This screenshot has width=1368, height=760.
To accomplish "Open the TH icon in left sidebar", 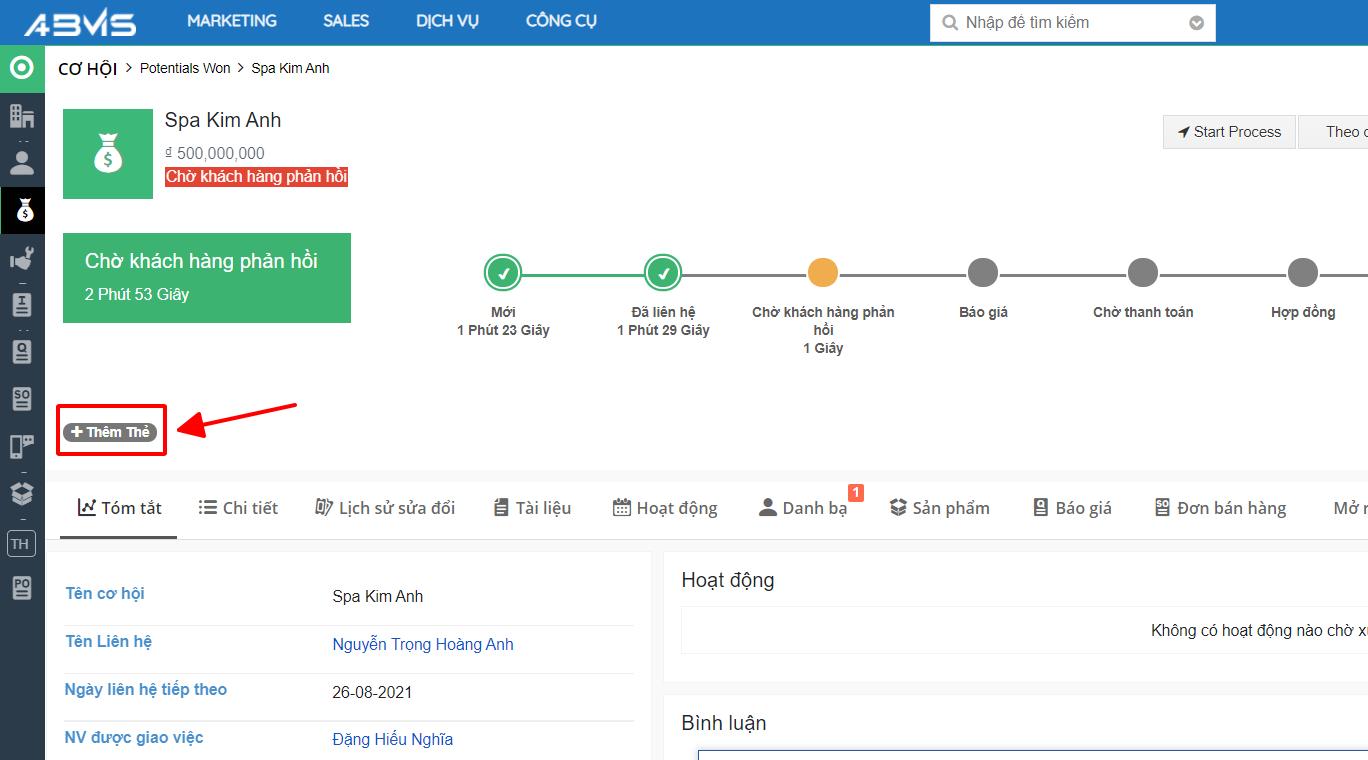I will (21, 544).
